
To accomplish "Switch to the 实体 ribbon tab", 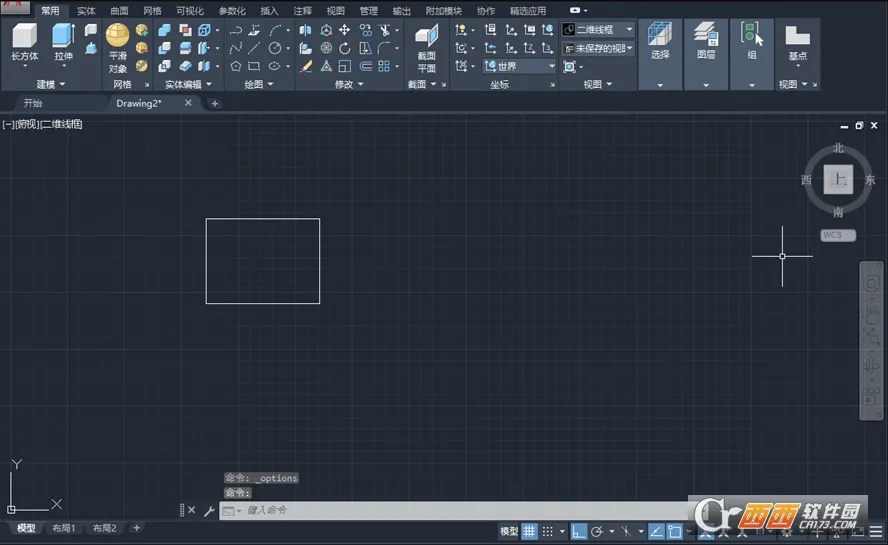I will tap(86, 11).
